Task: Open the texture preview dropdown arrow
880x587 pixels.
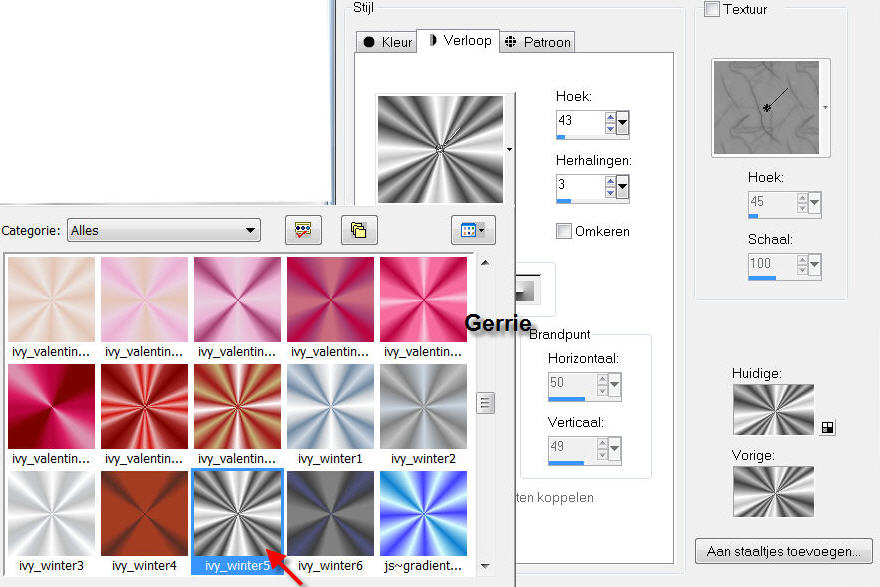Action: (x=826, y=106)
